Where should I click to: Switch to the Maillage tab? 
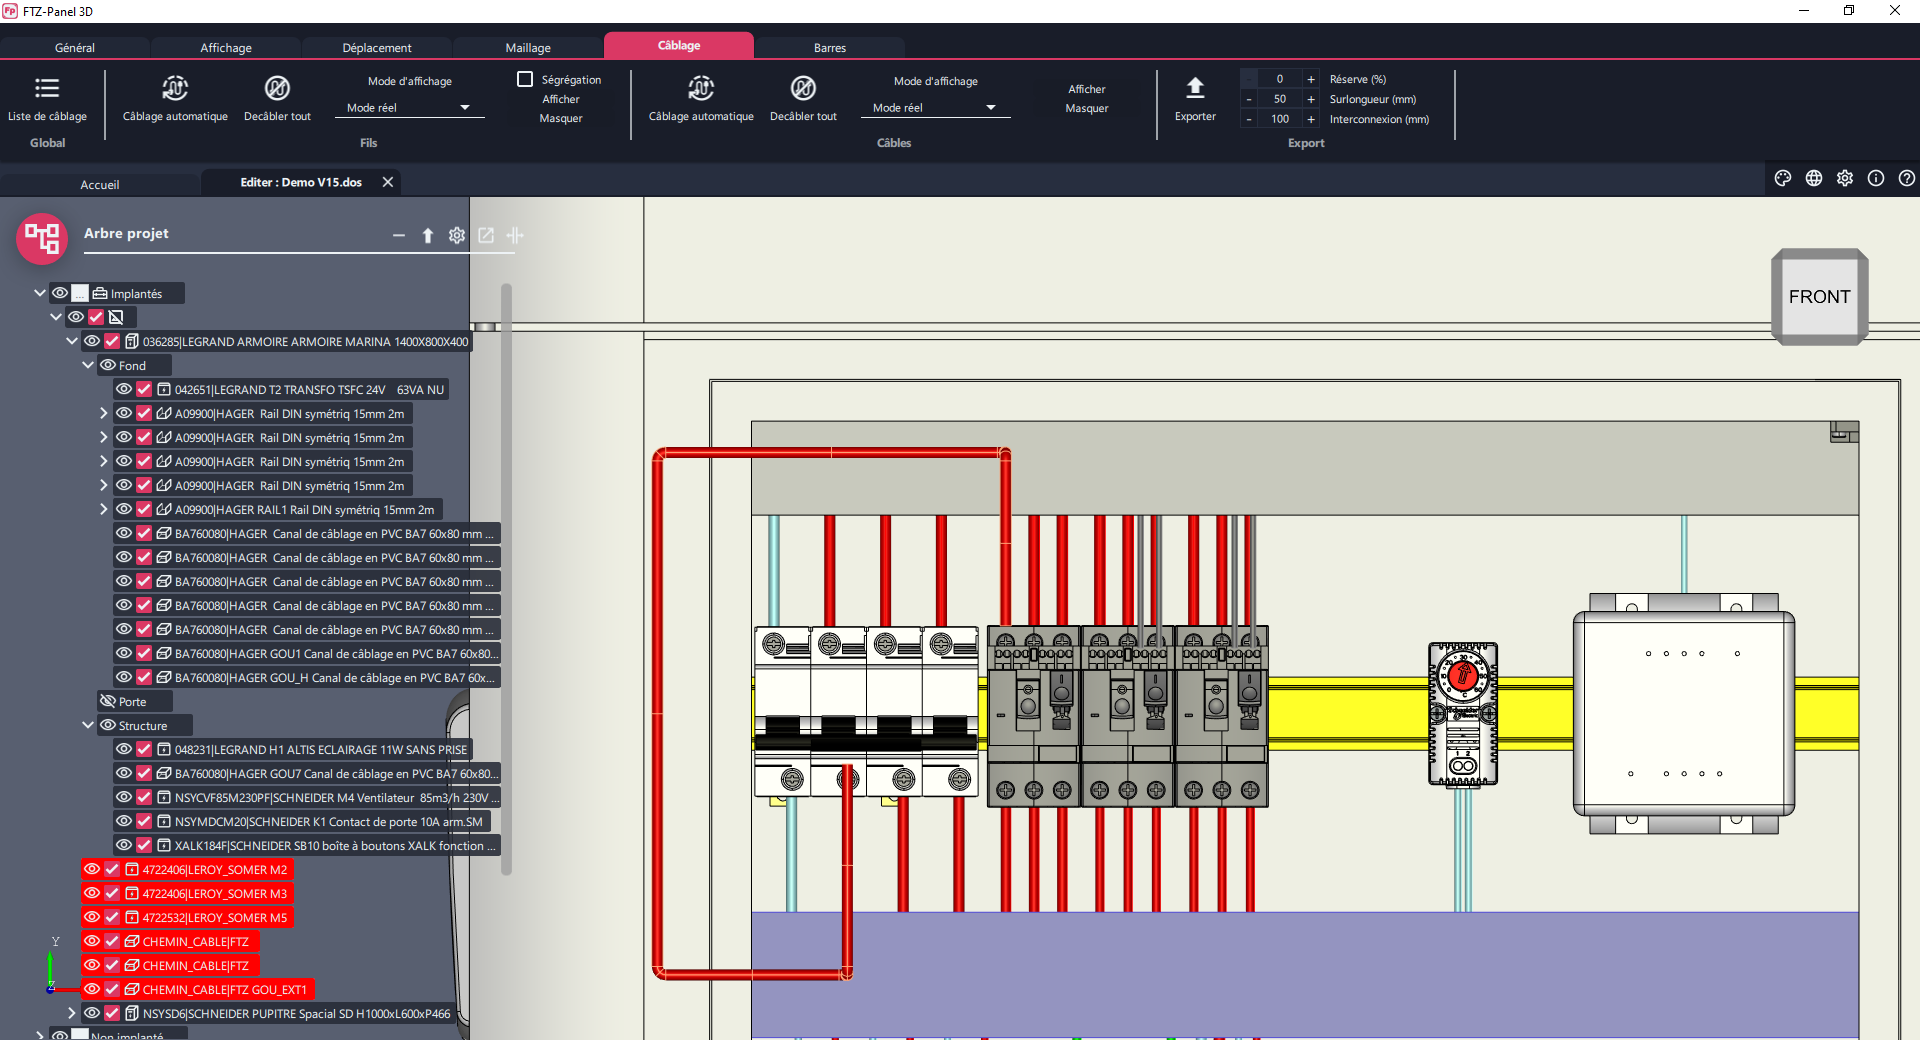pos(528,47)
